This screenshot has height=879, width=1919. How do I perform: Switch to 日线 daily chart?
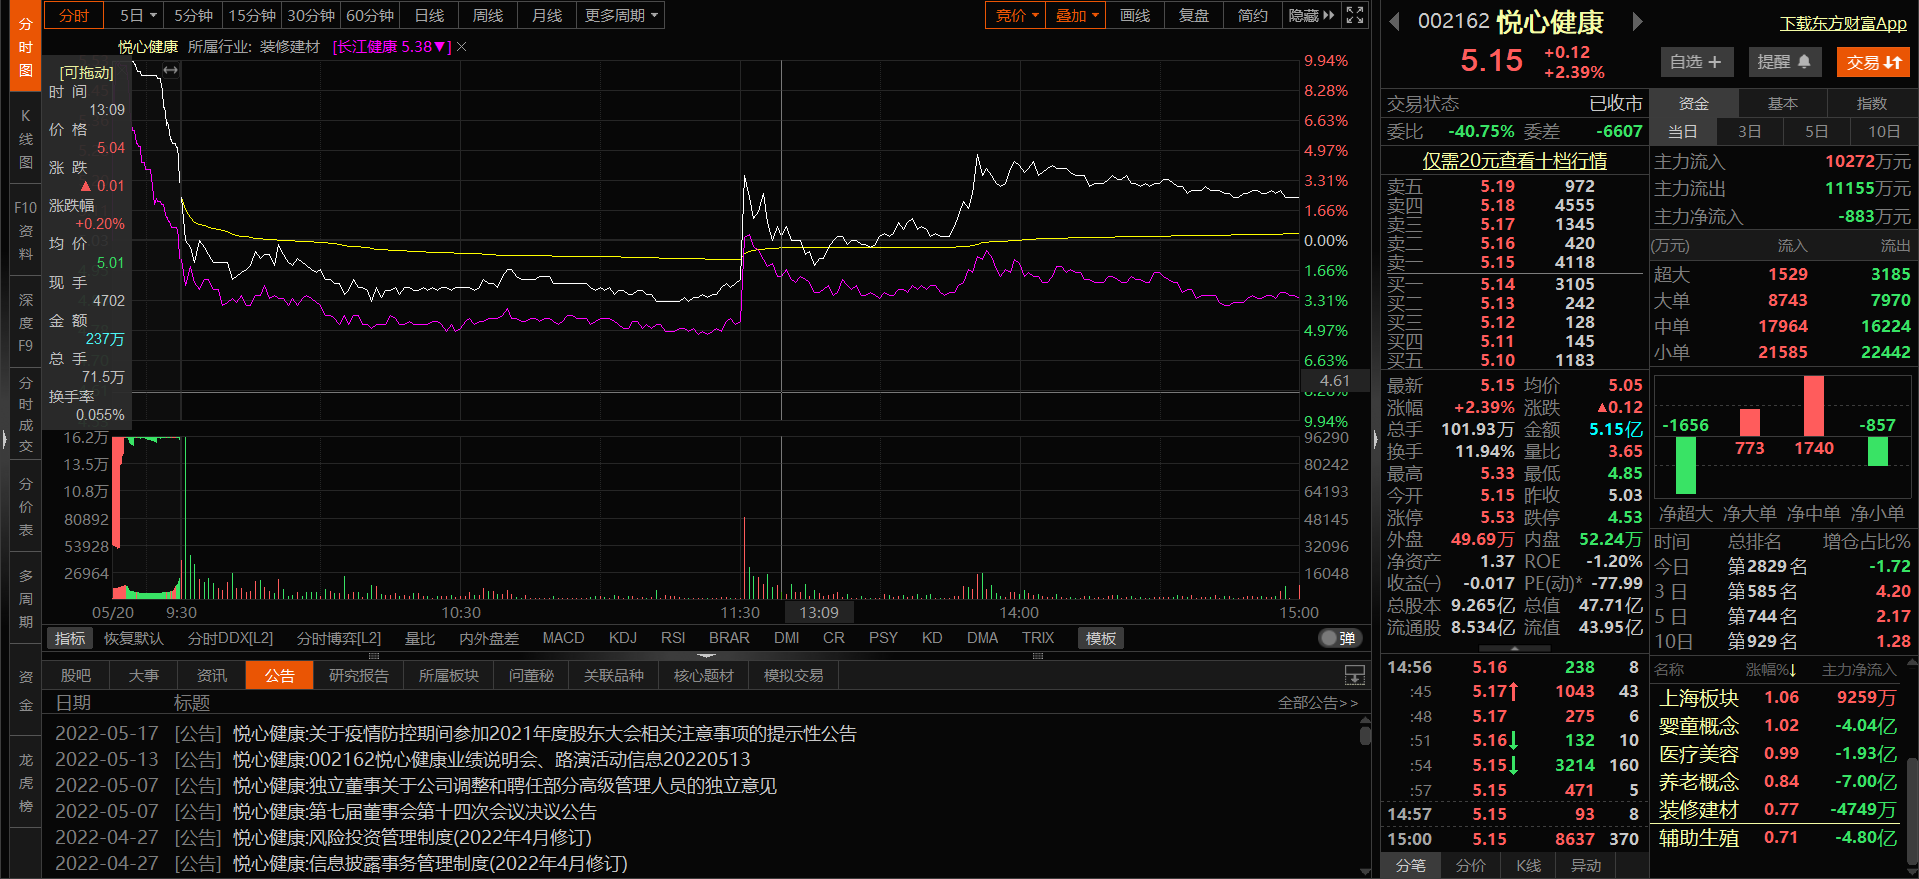click(x=429, y=15)
